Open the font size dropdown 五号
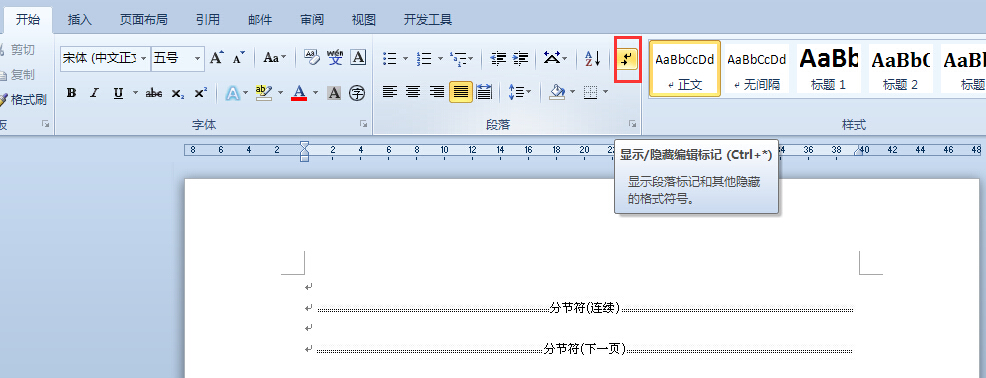 click(197, 58)
